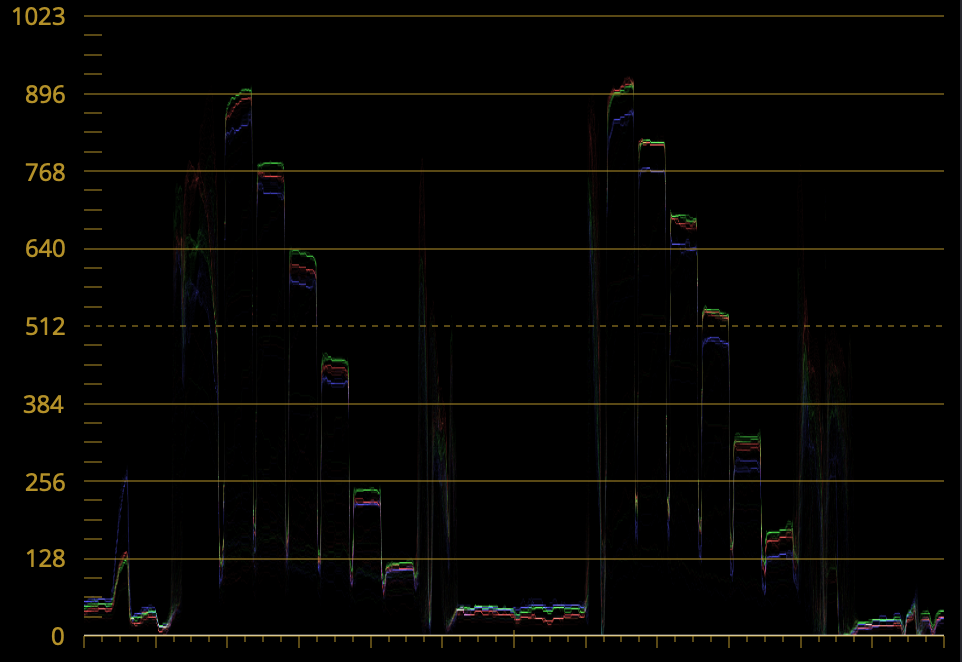Click the 512 scale label
Image resolution: width=962 pixels, height=662 pixels.
pos(45,326)
